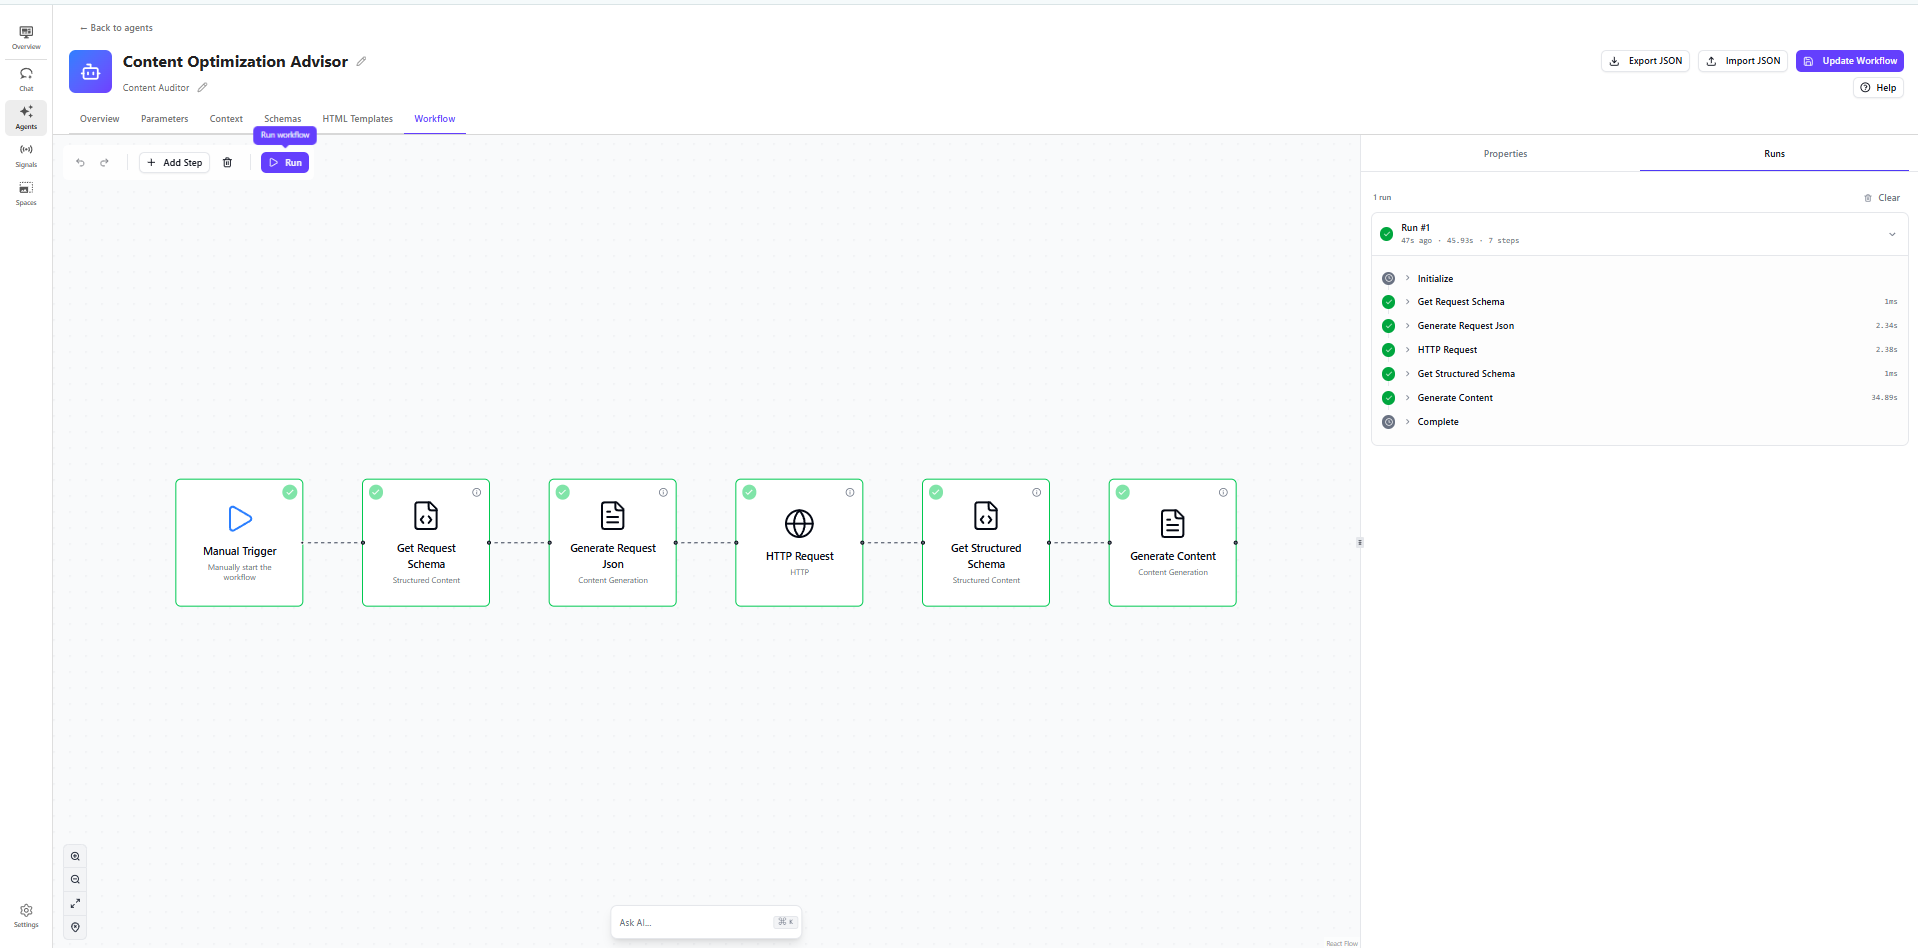
Task: Click the React Flow attribution link
Action: click(x=1342, y=943)
